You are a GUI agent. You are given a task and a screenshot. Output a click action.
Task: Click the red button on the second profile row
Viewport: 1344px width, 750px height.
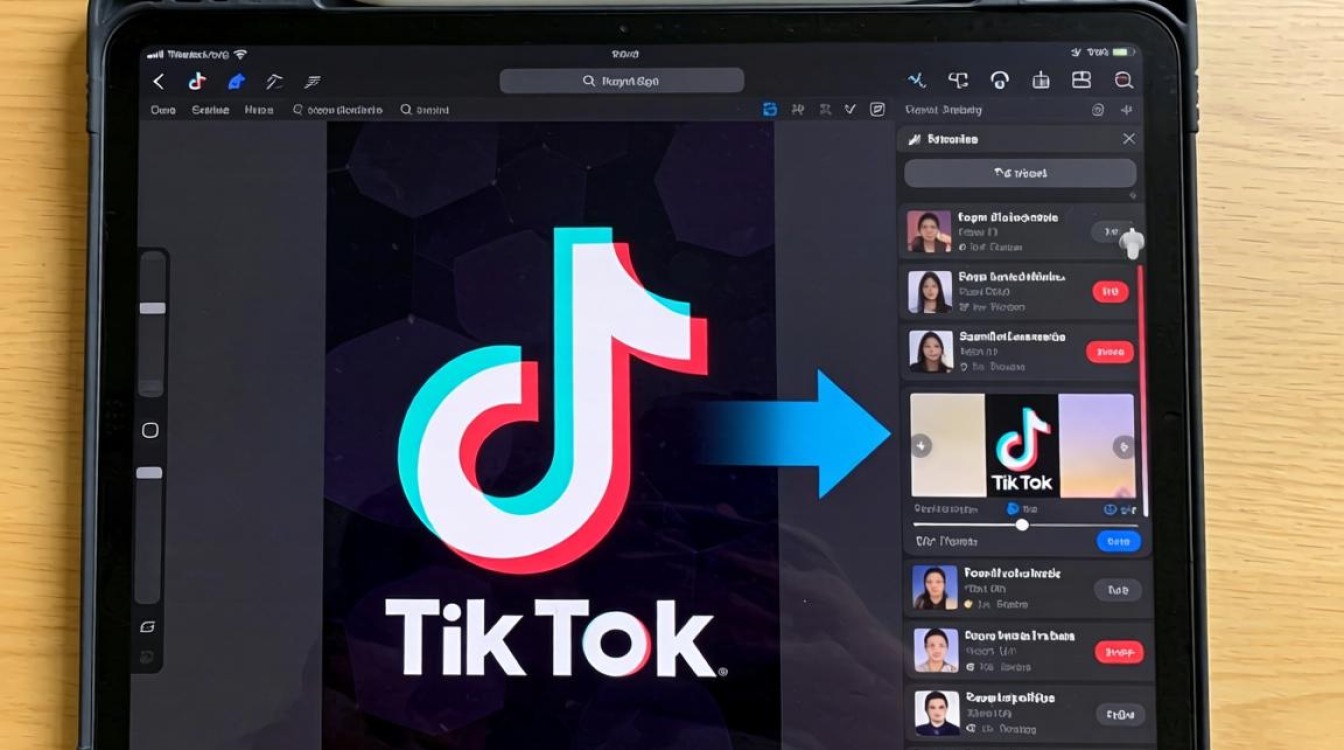click(1110, 292)
